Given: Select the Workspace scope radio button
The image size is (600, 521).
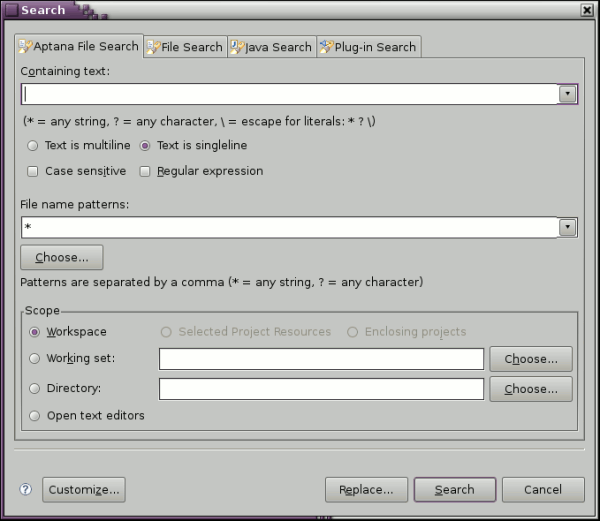Looking at the screenshot, I should click(35, 332).
